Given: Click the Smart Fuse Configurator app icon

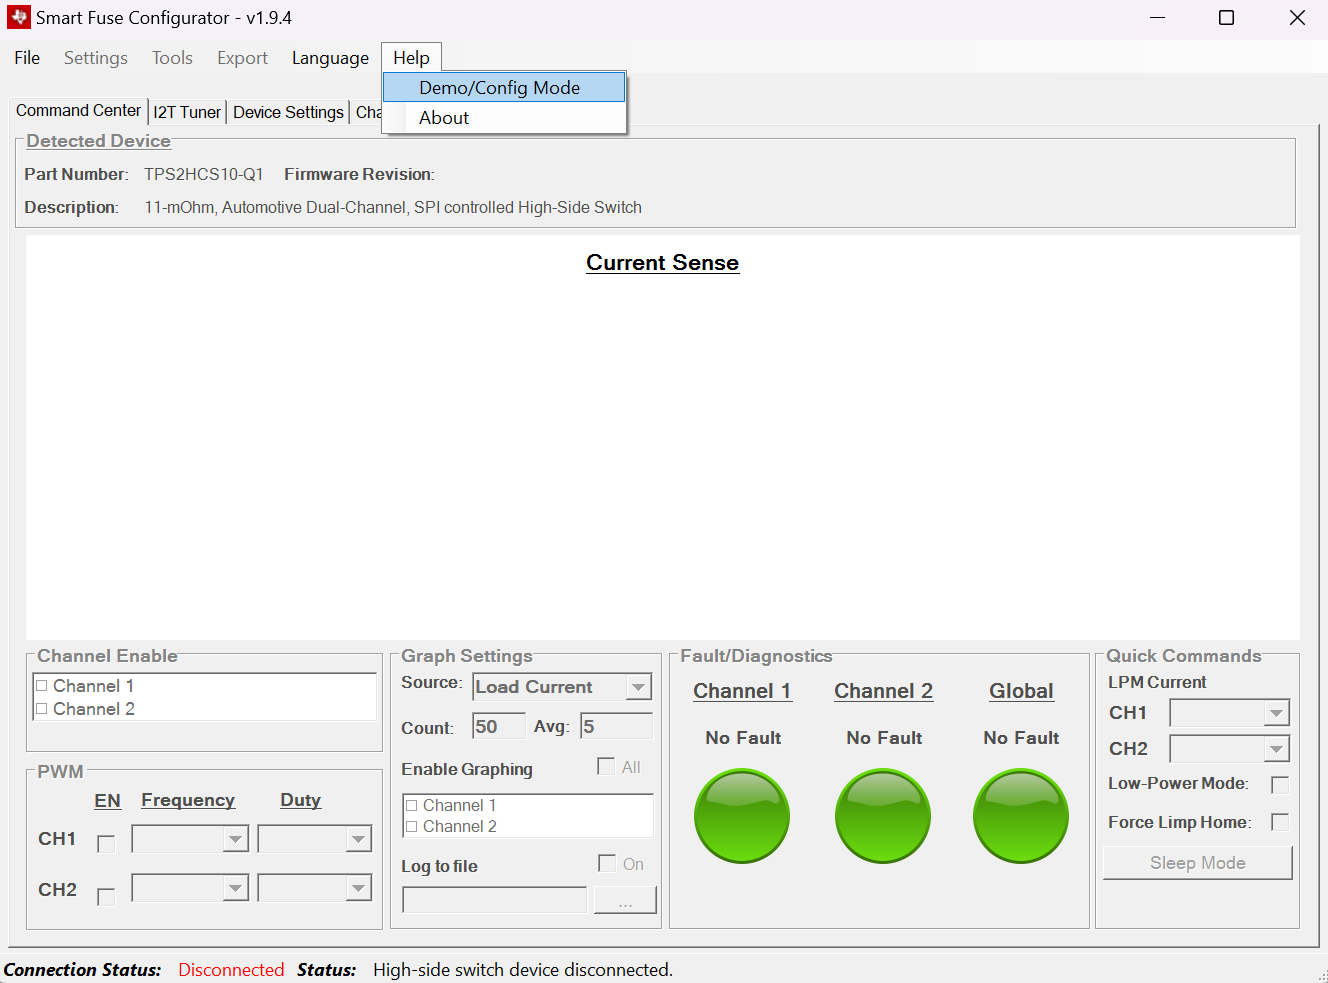Looking at the screenshot, I should coord(19,17).
